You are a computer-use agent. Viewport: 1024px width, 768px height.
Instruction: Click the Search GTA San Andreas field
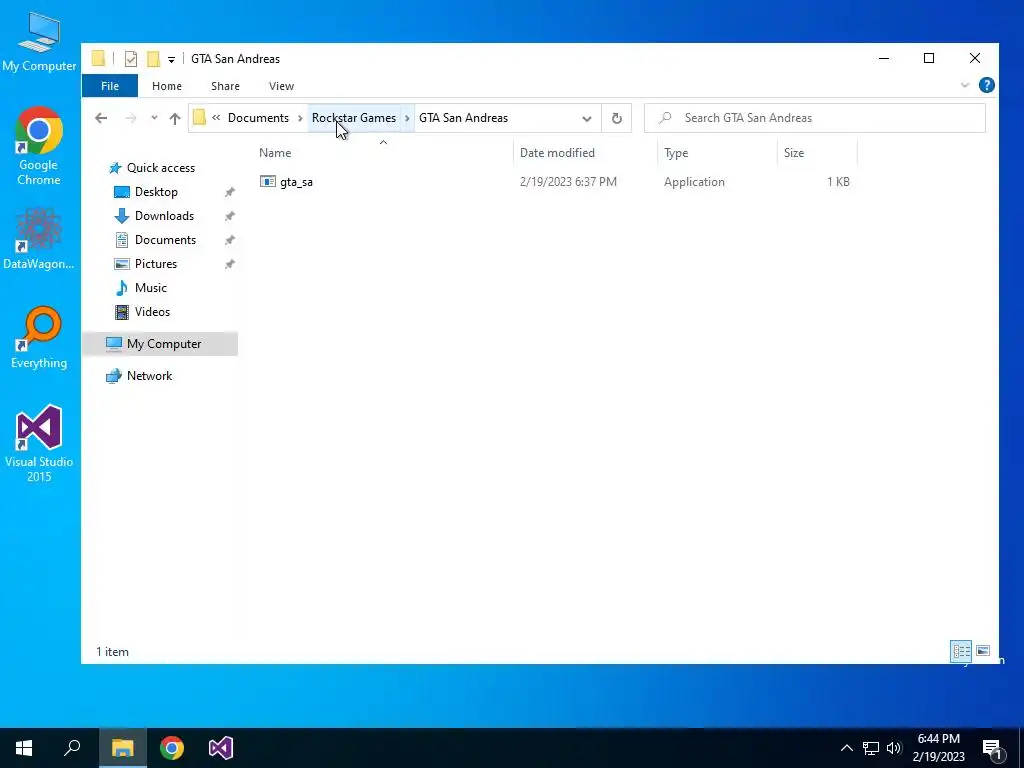pyautogui.click(x=814, y=118)
